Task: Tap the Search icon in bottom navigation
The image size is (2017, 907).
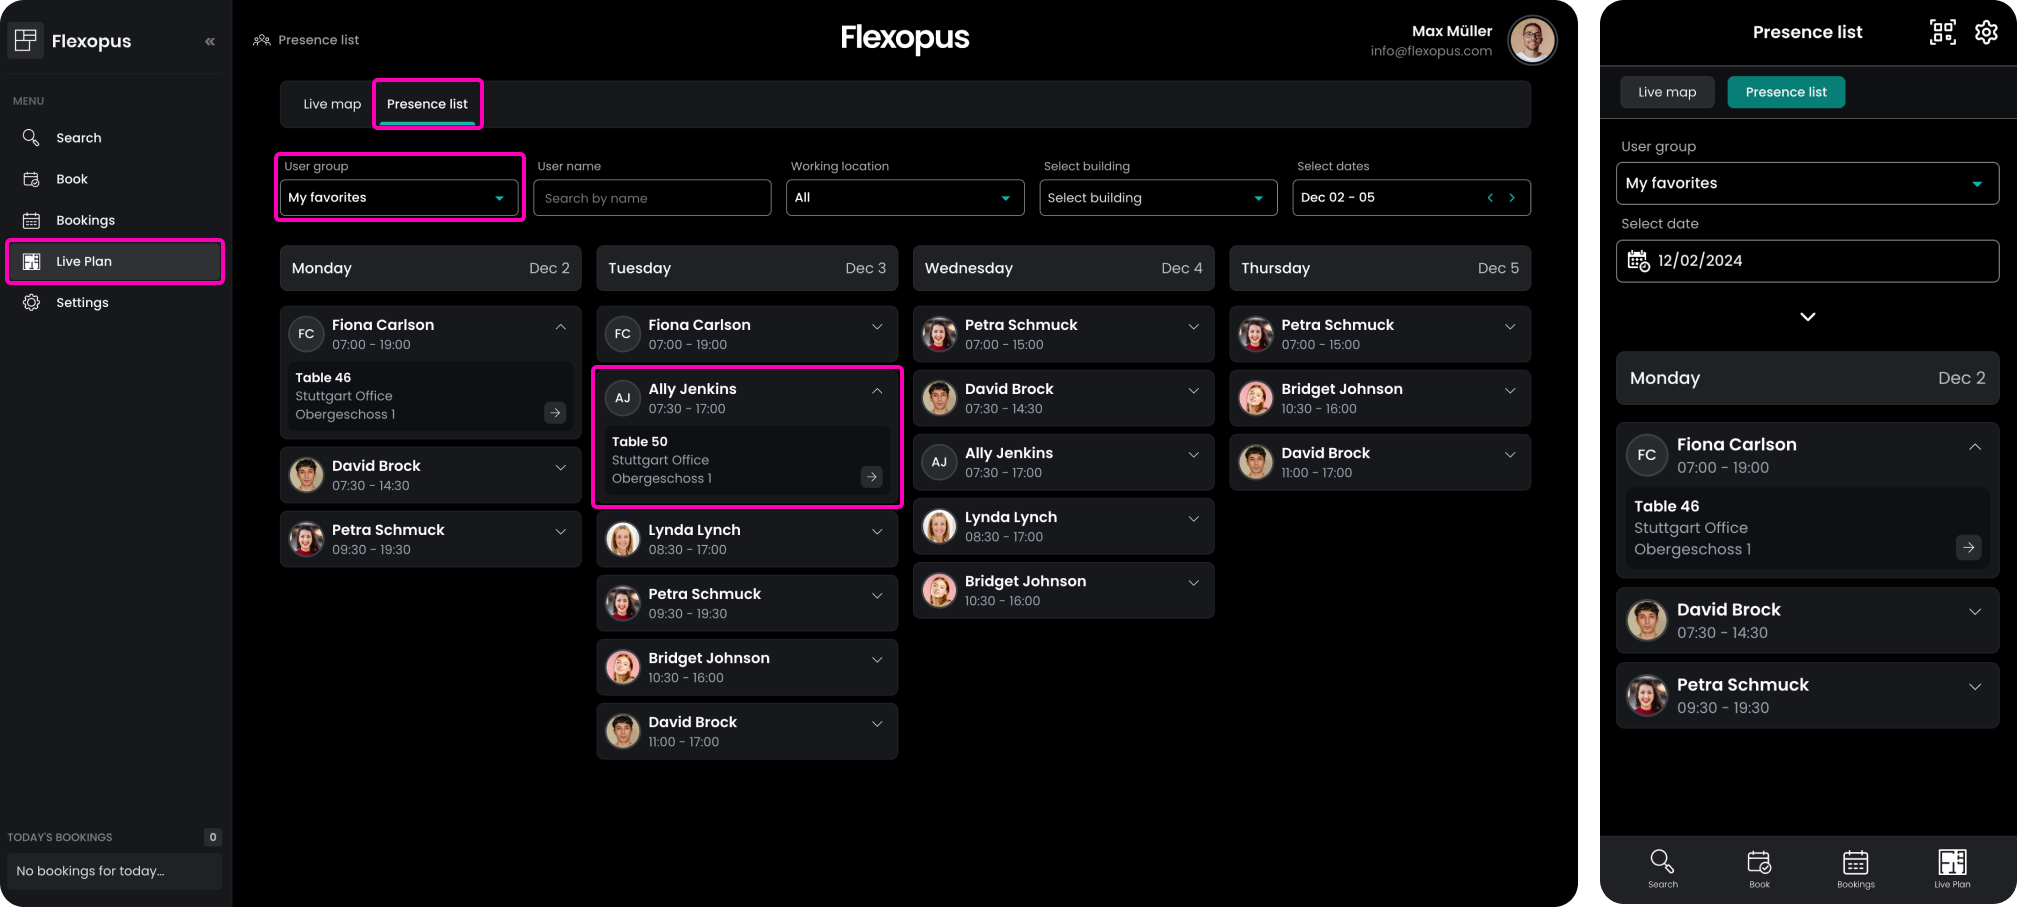Action: point(1662,867)
